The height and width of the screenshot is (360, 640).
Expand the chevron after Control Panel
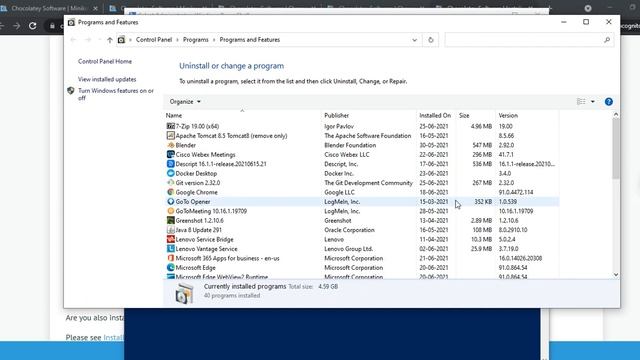coord(177,40)
